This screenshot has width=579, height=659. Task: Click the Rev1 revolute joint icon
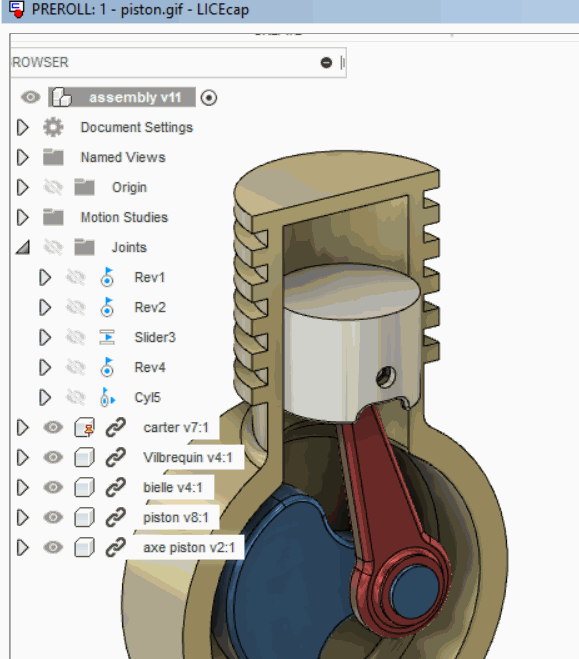(107, 277)
